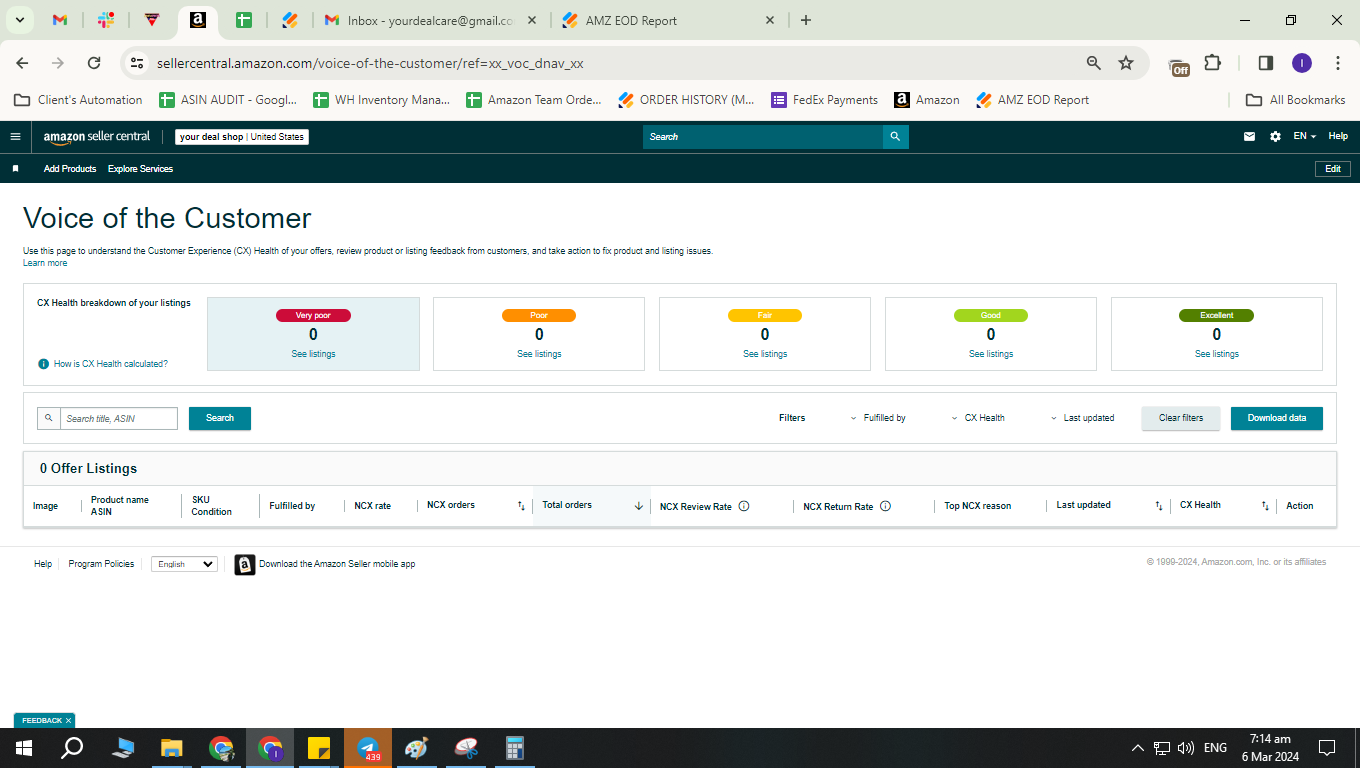The image size is (1360, 768).
Task: Open the Add Products menu item
Action: pos(70,169)
